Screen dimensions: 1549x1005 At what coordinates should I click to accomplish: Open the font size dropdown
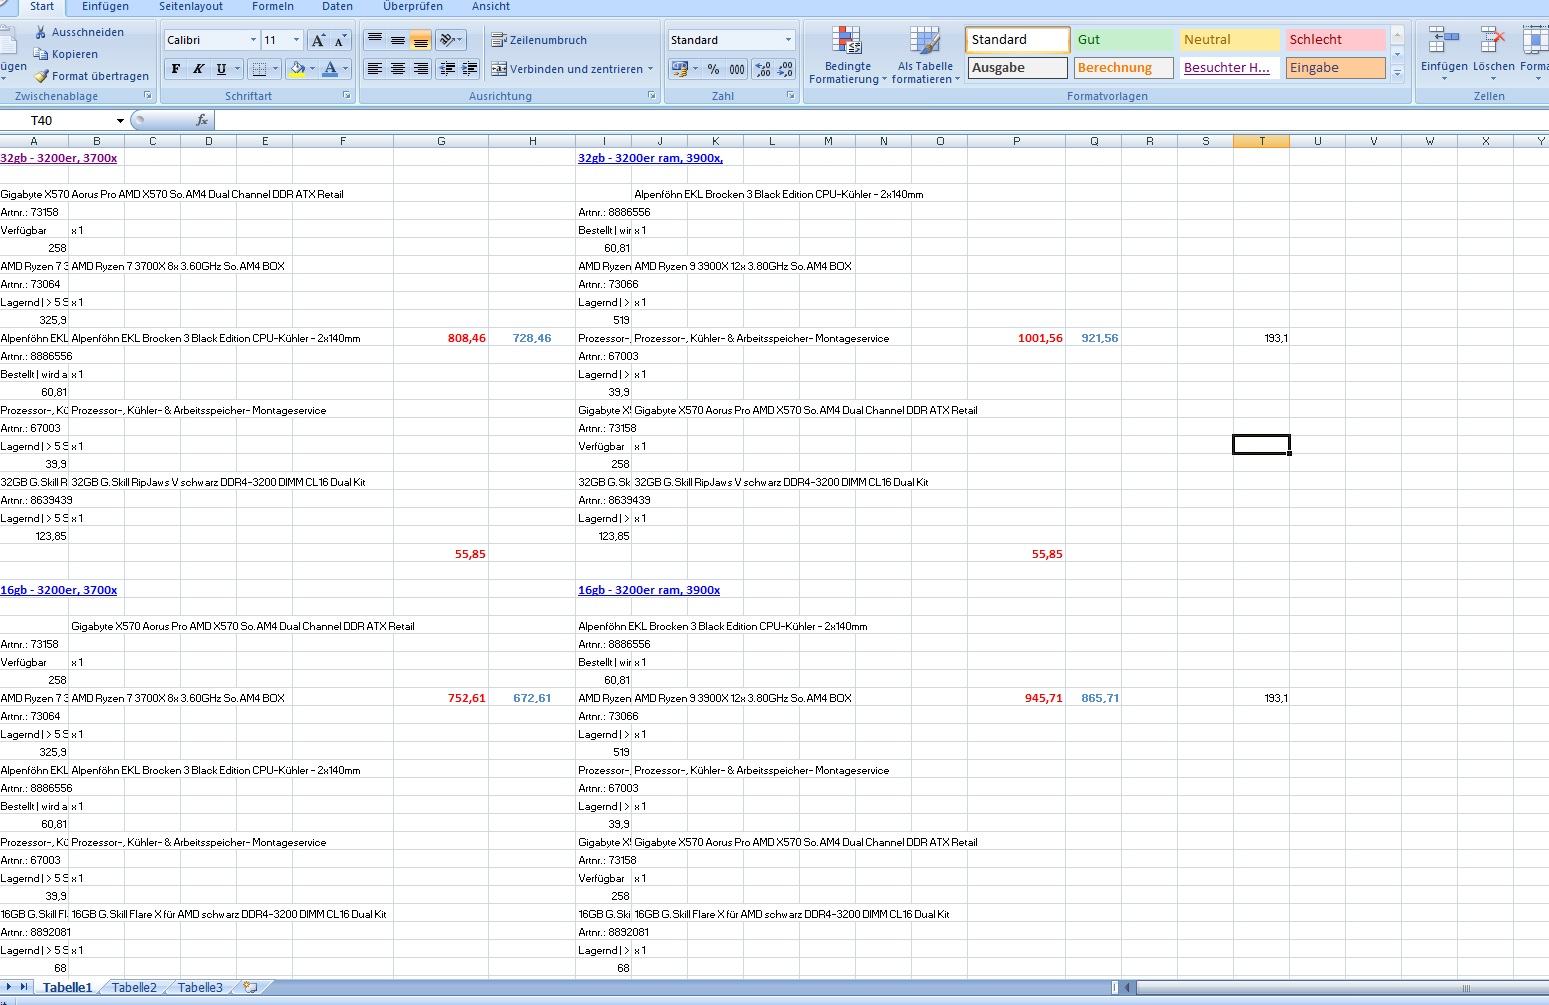point(296,40)
